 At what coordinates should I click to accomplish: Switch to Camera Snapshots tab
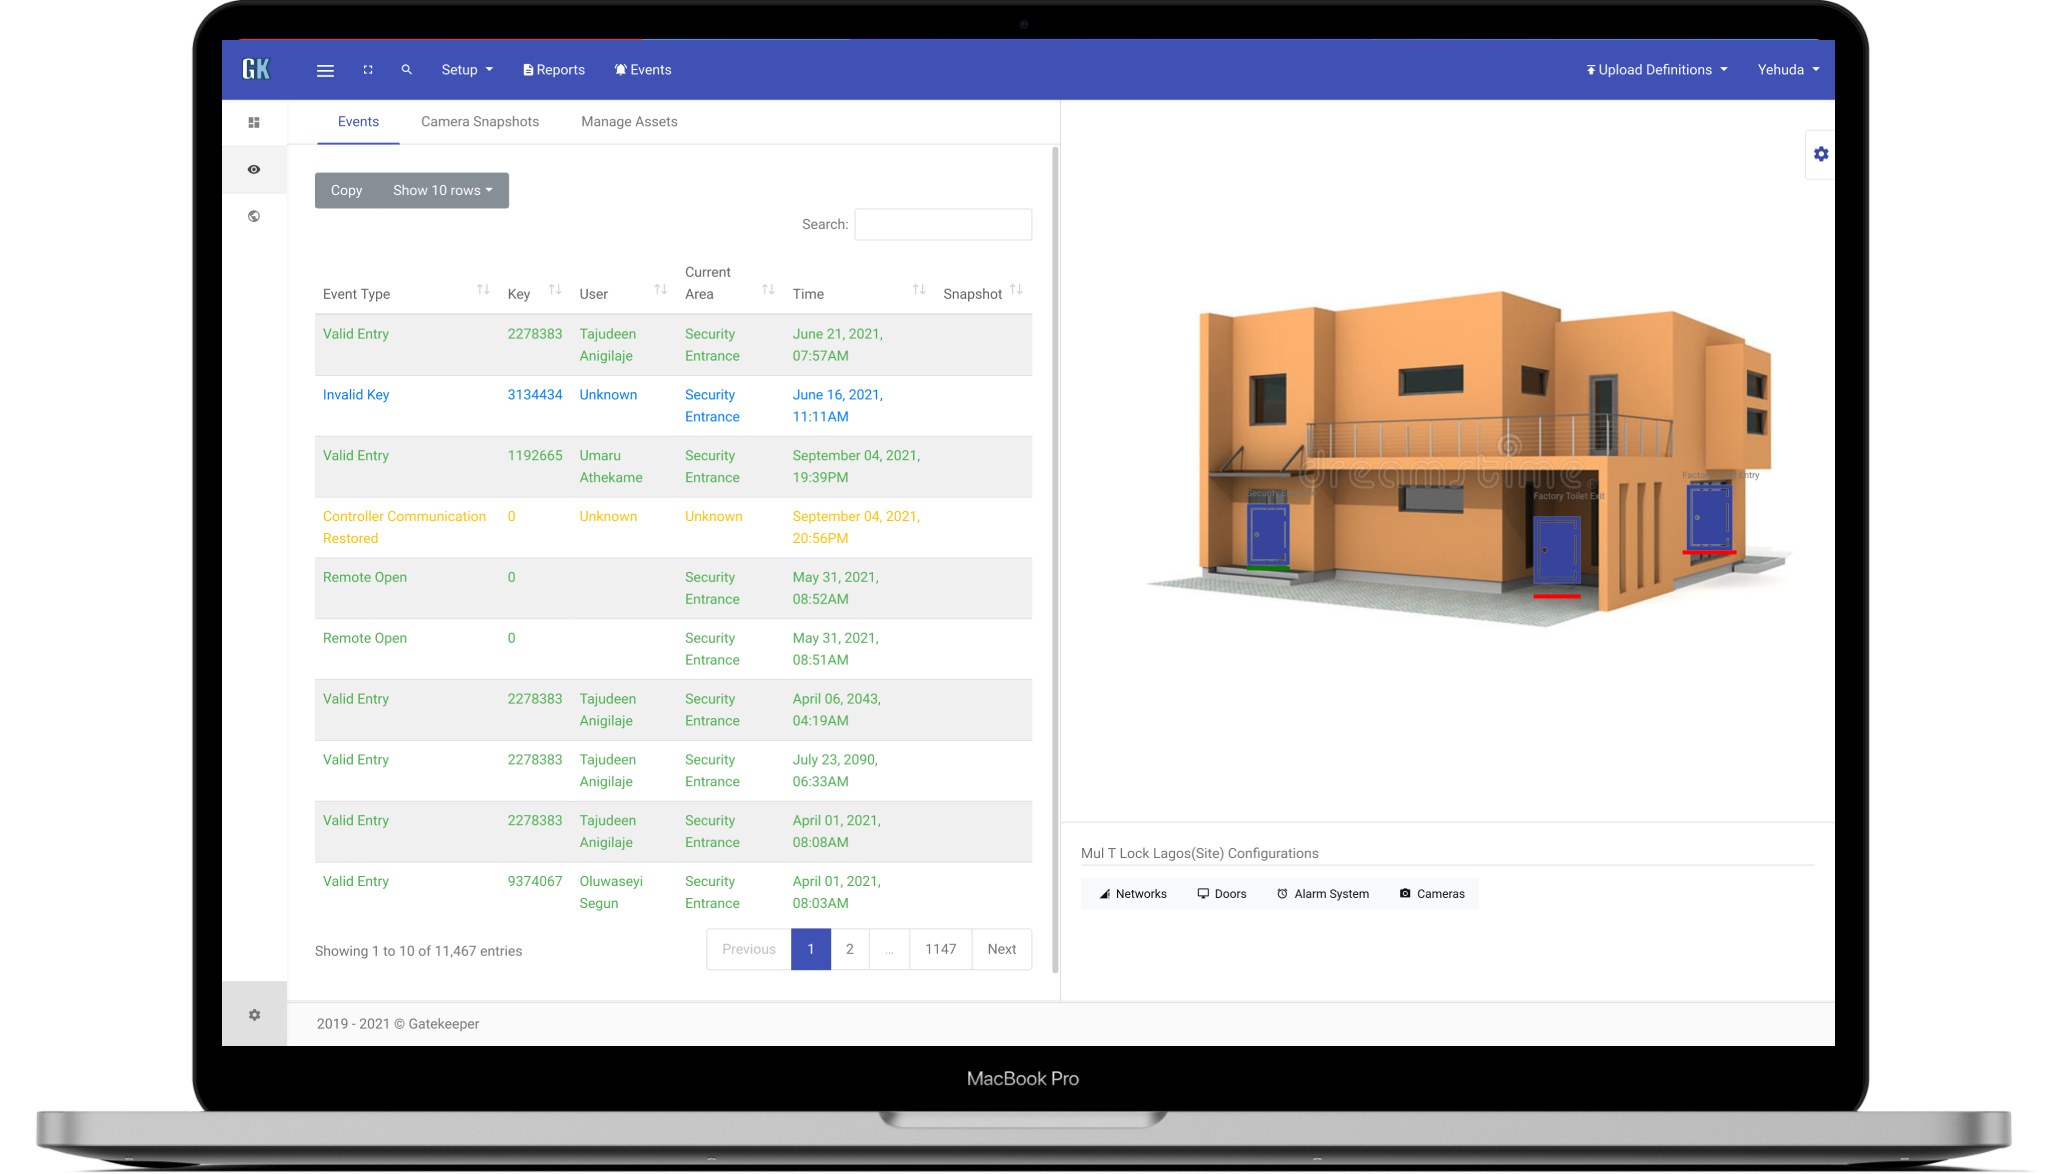click(x=480, y=121)
